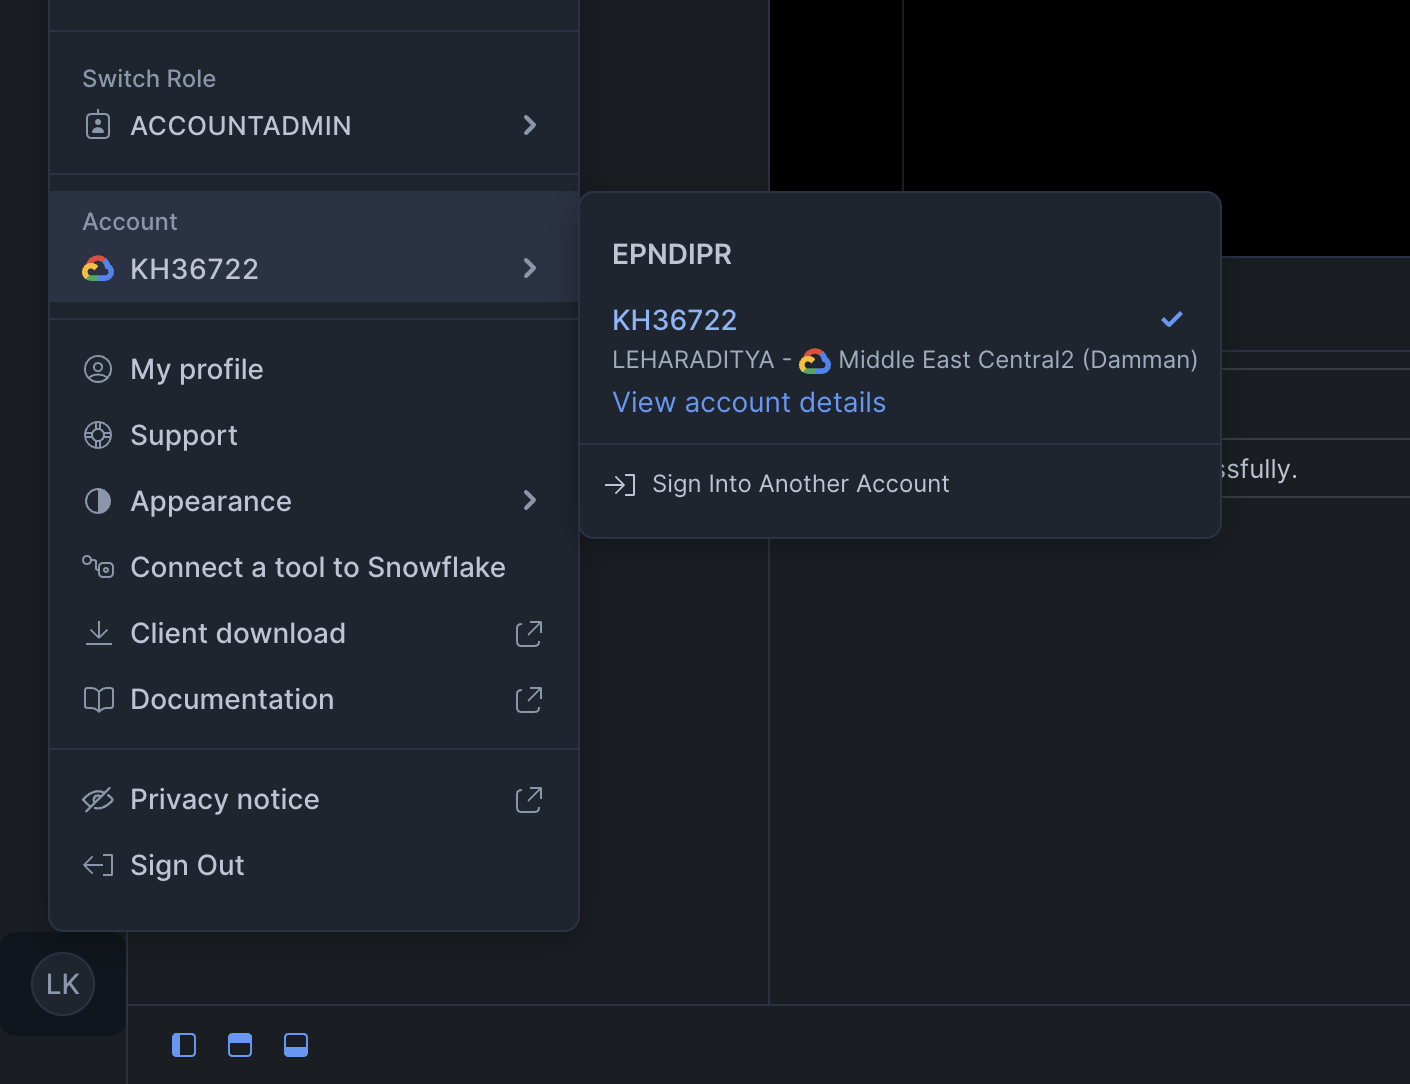Click the Google Cloud icon beside KH36722 in menu
This screenshot has height=1084, width=1410.
click(x=98, y=268)
